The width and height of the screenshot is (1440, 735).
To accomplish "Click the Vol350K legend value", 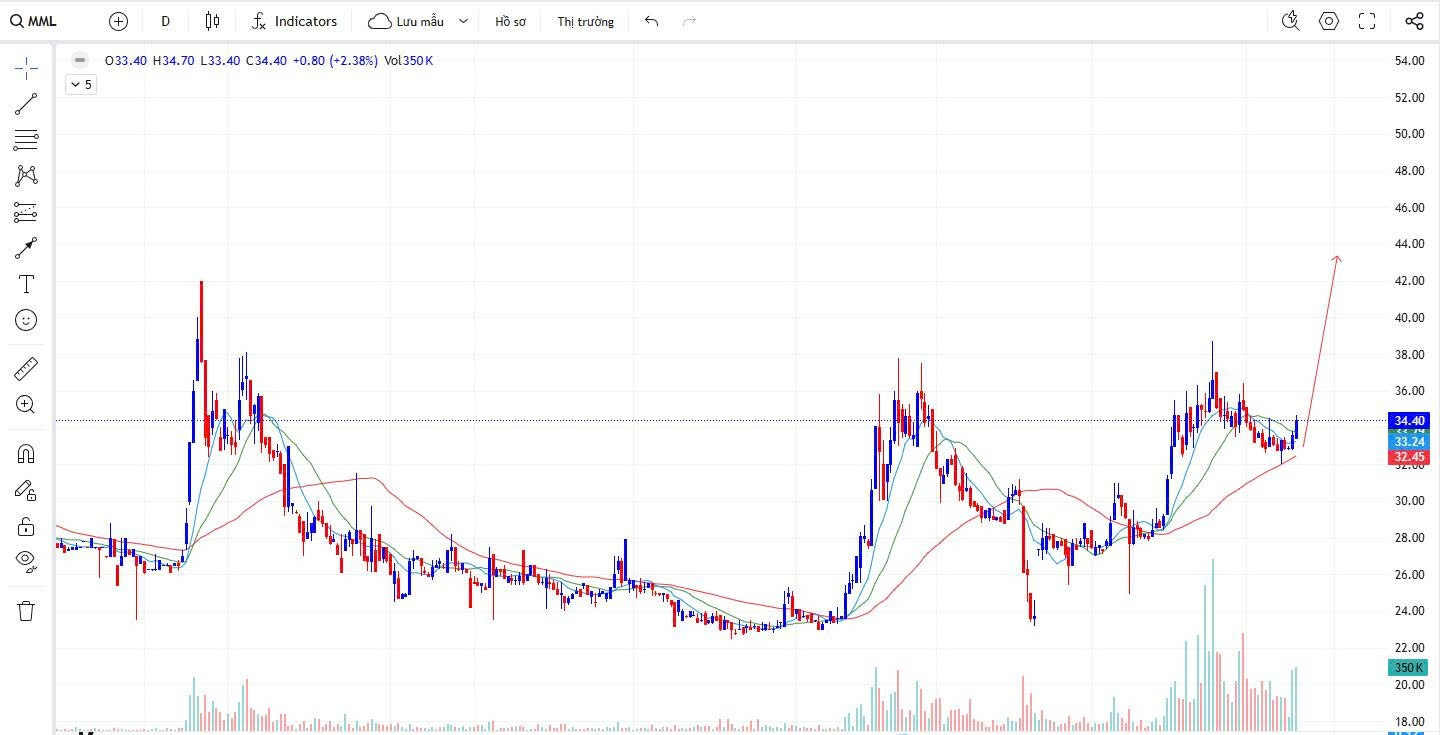I will pos(409,61).
